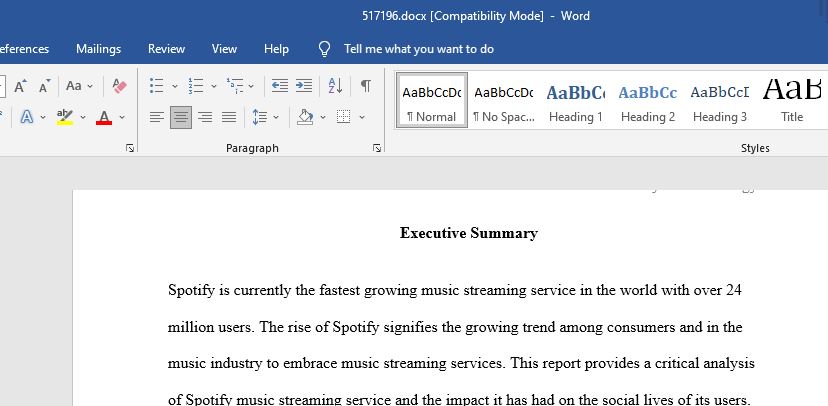828x406 pixels.
Task: Open the highlight color dropdown arrow
Action: point(83,117)
